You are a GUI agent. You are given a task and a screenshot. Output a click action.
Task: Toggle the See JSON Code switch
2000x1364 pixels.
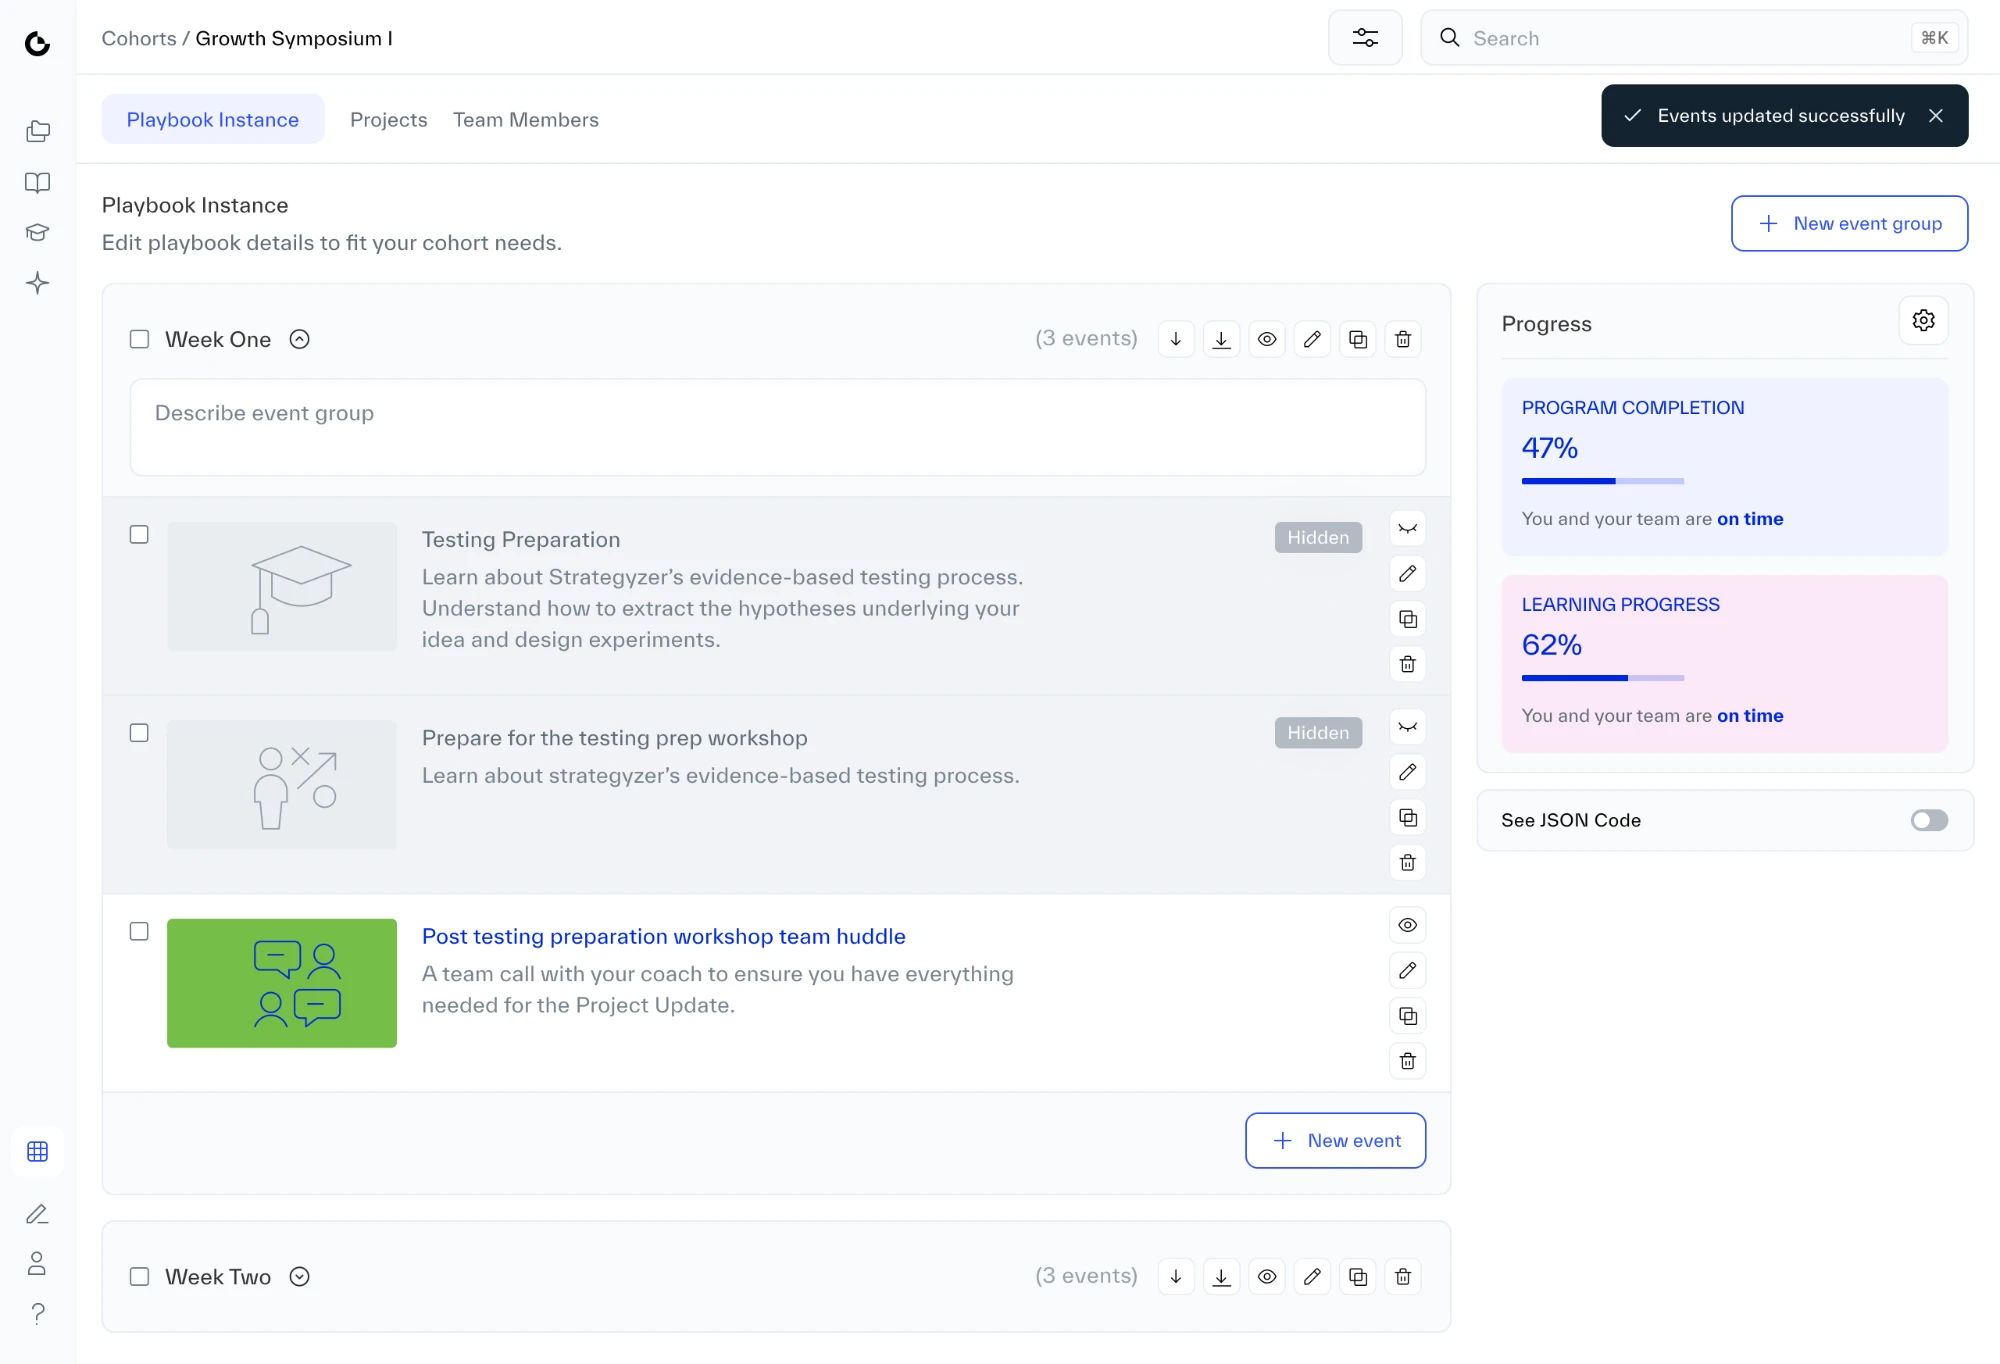[x=1929, y=820]
